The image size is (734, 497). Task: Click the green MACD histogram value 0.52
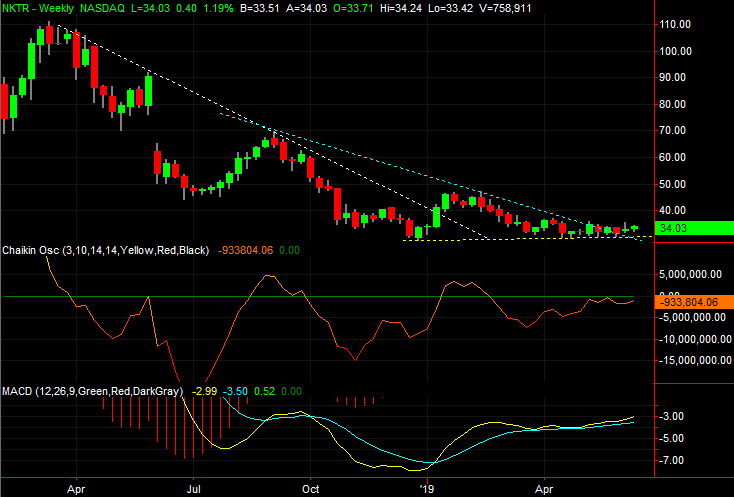[264, 391]
